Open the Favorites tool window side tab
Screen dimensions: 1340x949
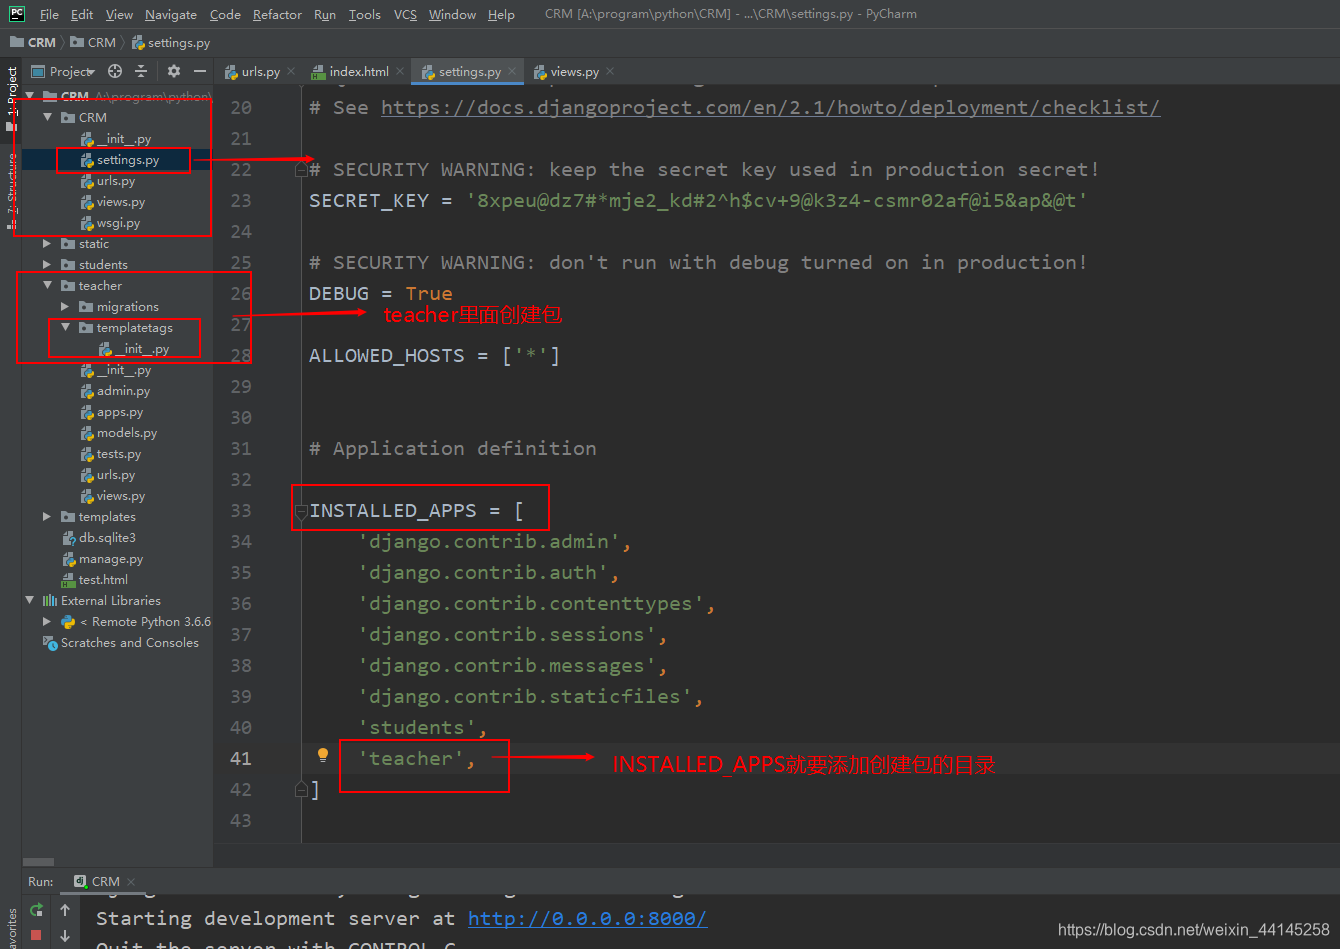(11, 930)
